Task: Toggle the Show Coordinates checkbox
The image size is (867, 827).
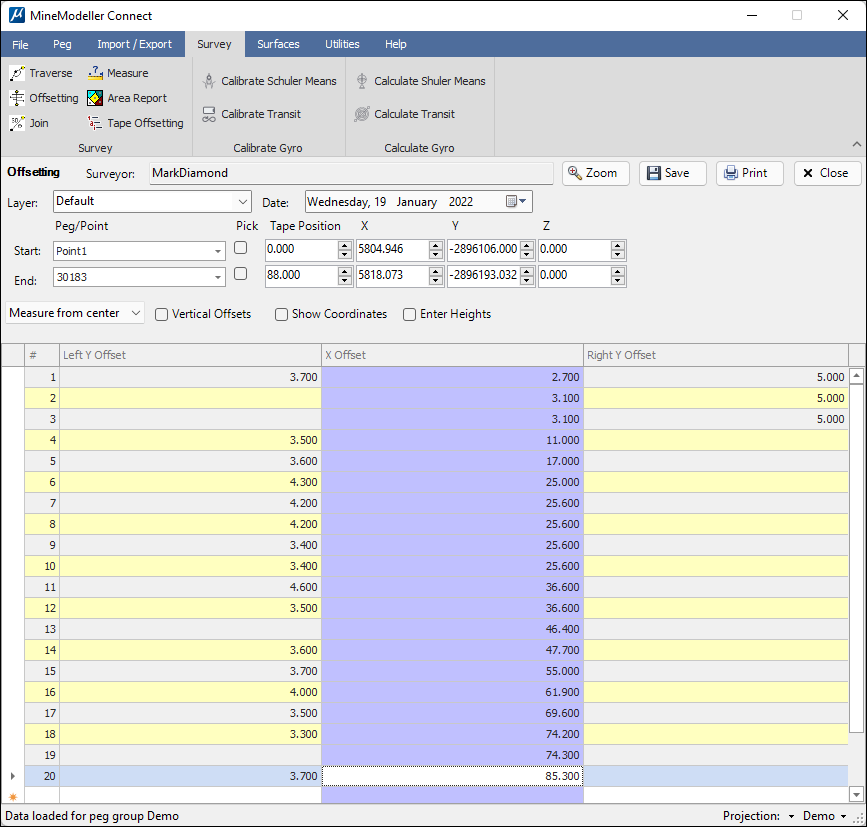Action: coord(282,314)
